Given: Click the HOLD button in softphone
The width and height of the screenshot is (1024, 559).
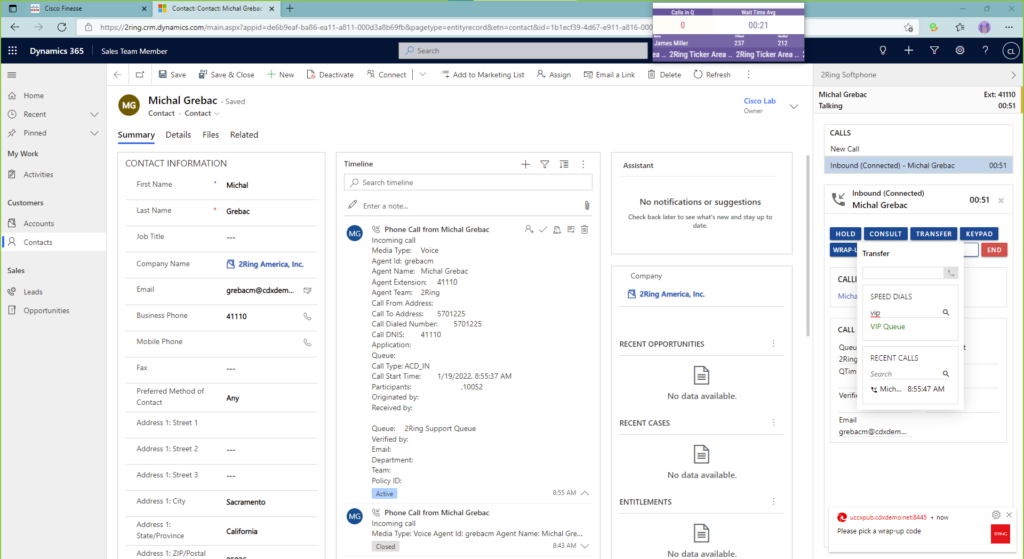Looking at the screenshot, I should (x=845, y=234).
